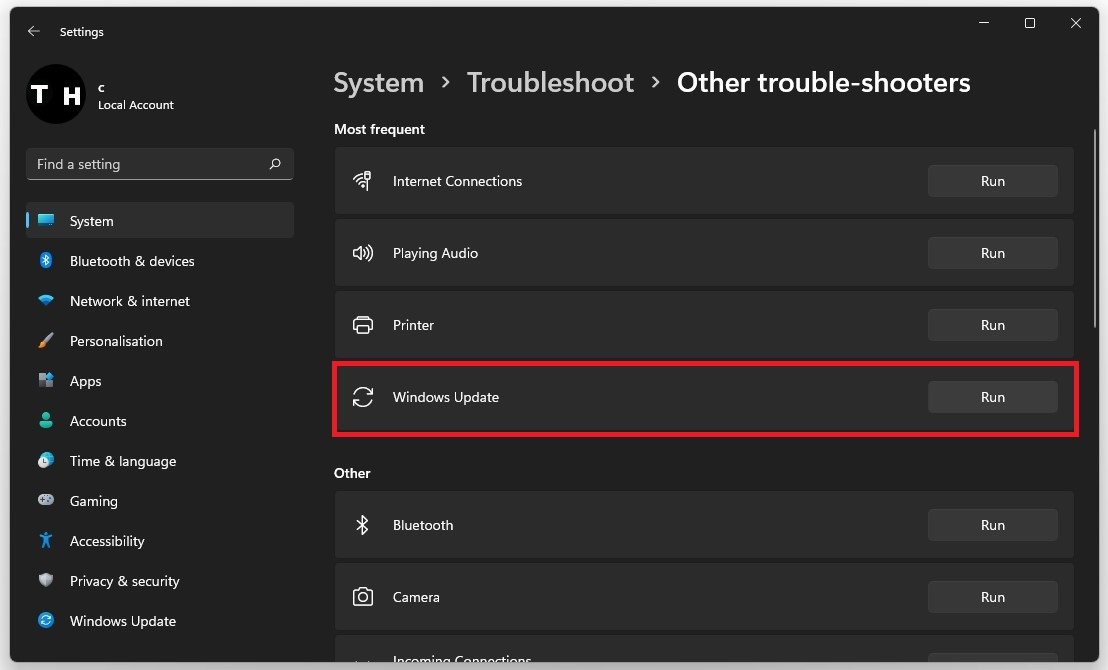Open Apps settings page
The height and width of the screenshot is (670, 1108).
click(x=160, y=381)
